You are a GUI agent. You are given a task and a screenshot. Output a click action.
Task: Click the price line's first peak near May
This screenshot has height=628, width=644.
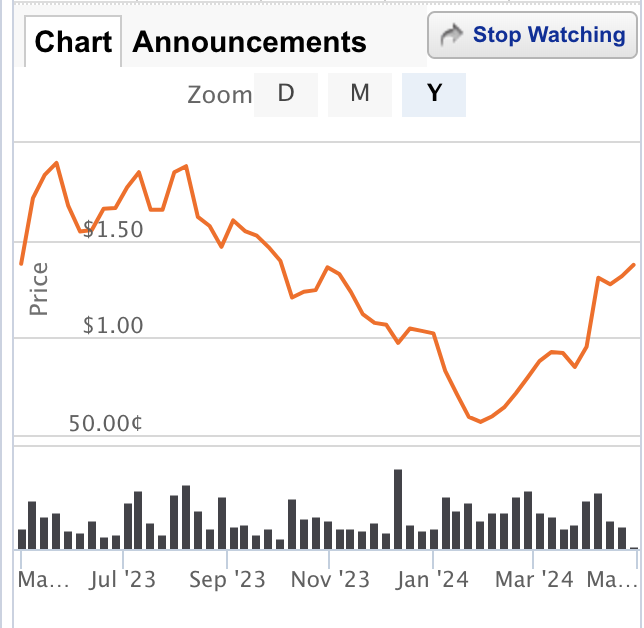pos(57,163)
